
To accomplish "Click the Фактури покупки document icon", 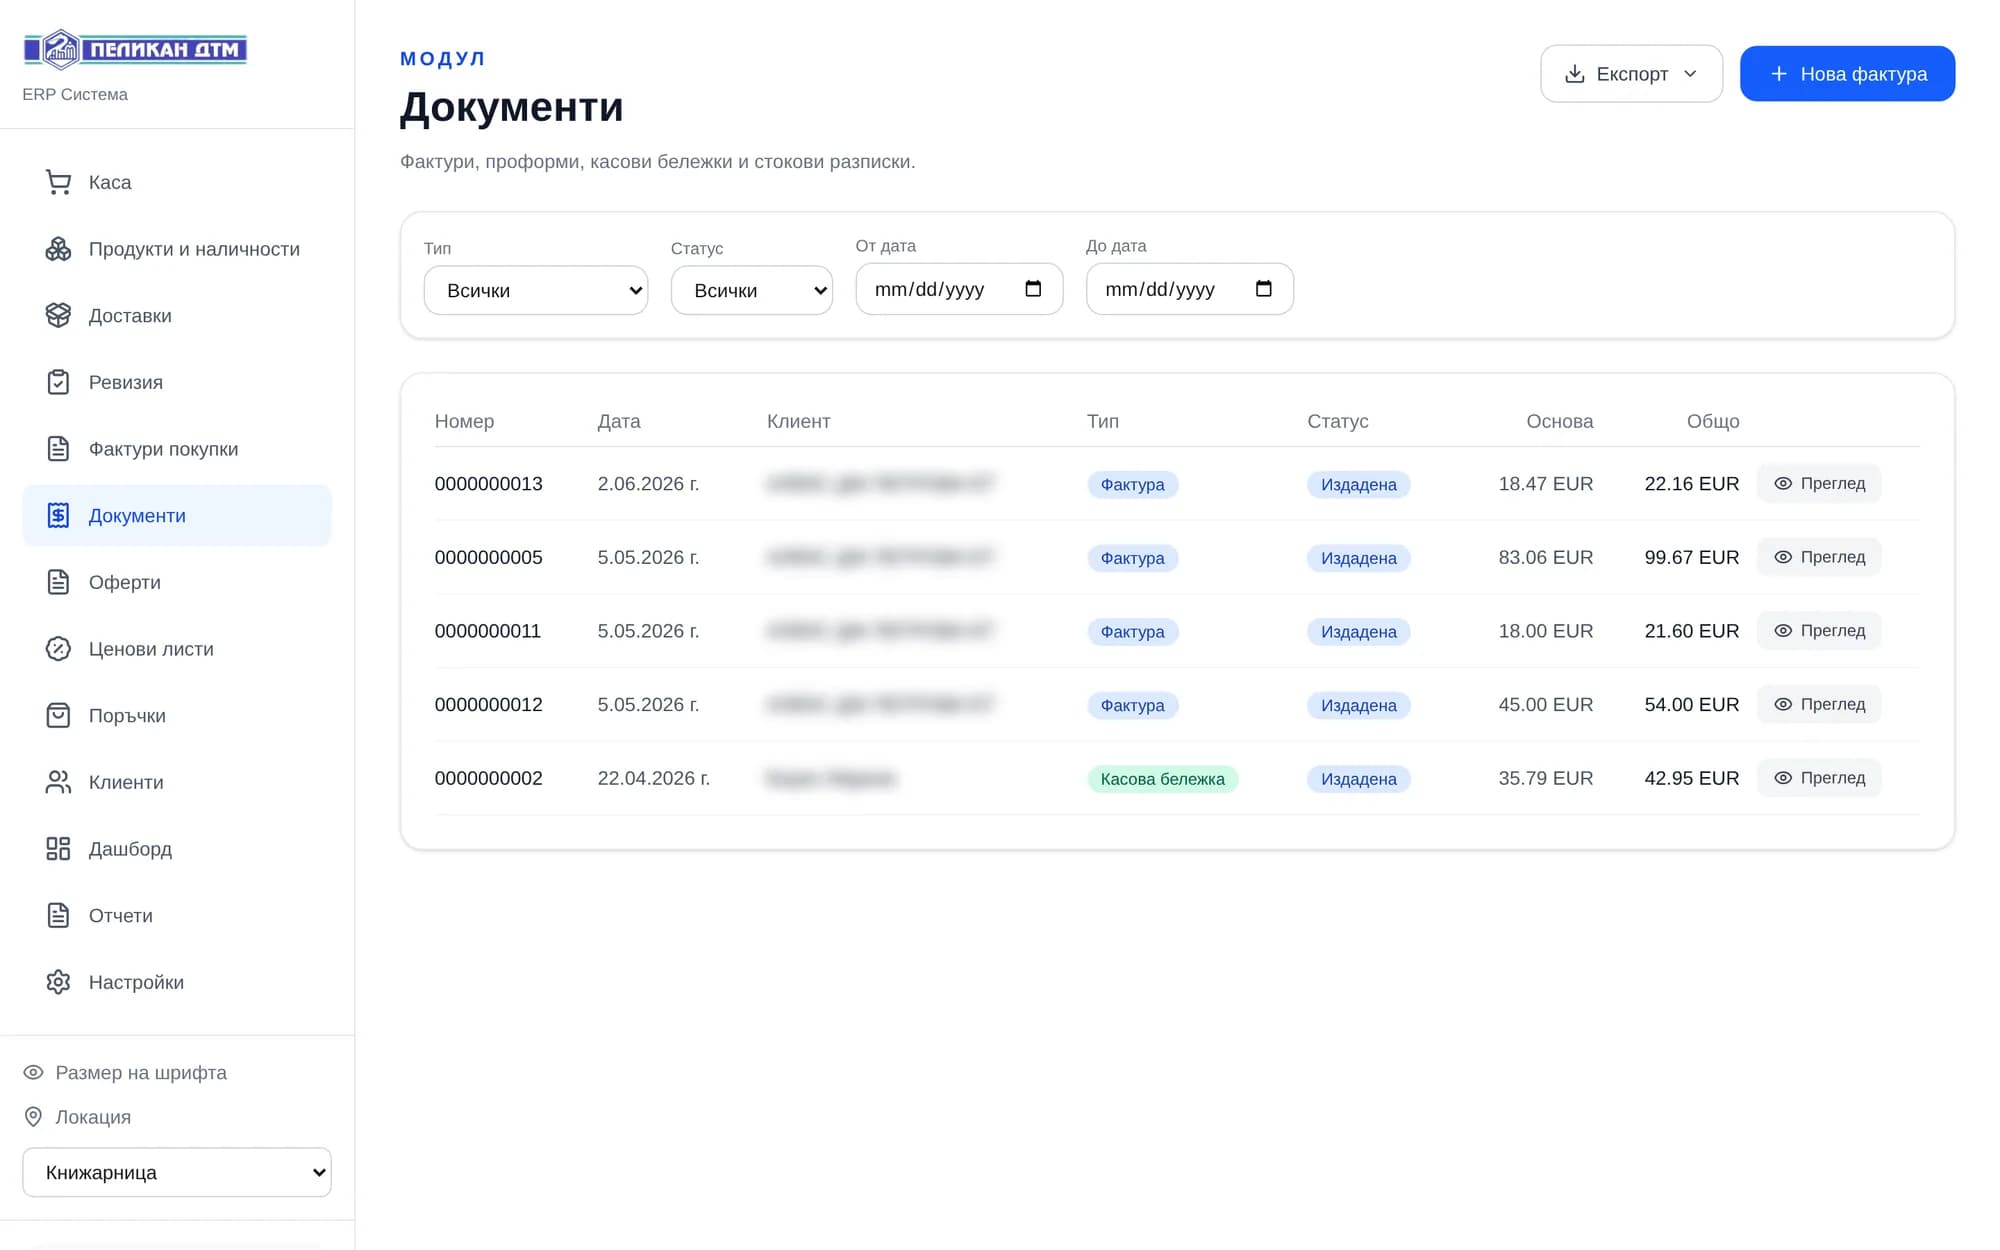I will point(58,449).
